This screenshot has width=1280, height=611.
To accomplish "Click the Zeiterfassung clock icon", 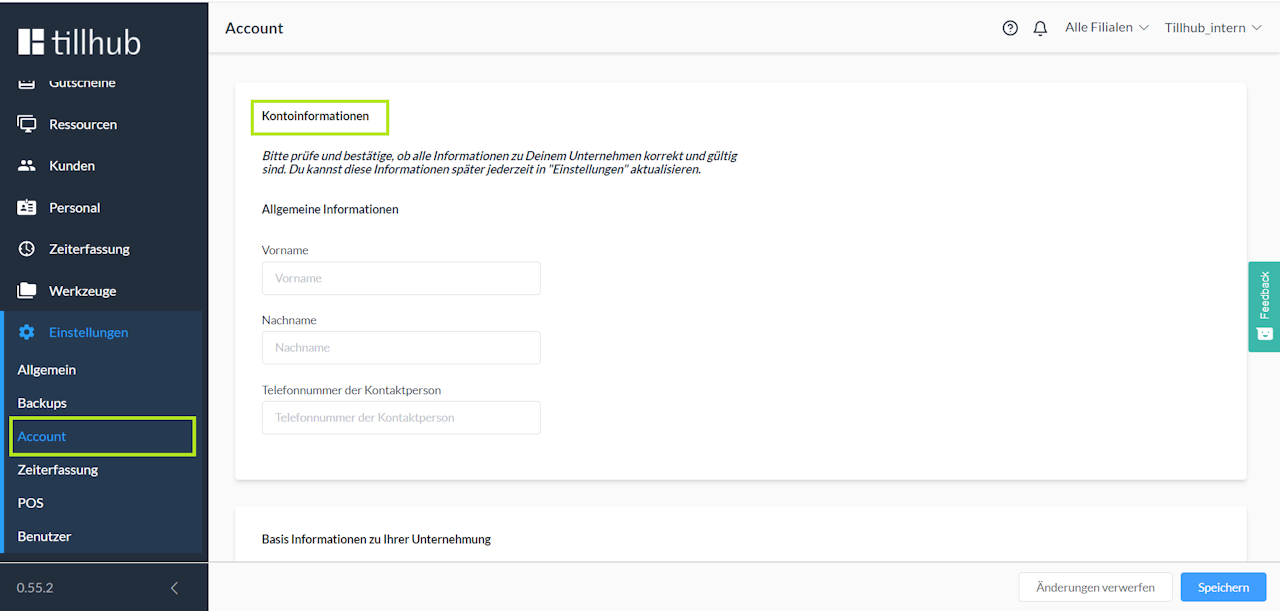I will [x=27, y=249].
